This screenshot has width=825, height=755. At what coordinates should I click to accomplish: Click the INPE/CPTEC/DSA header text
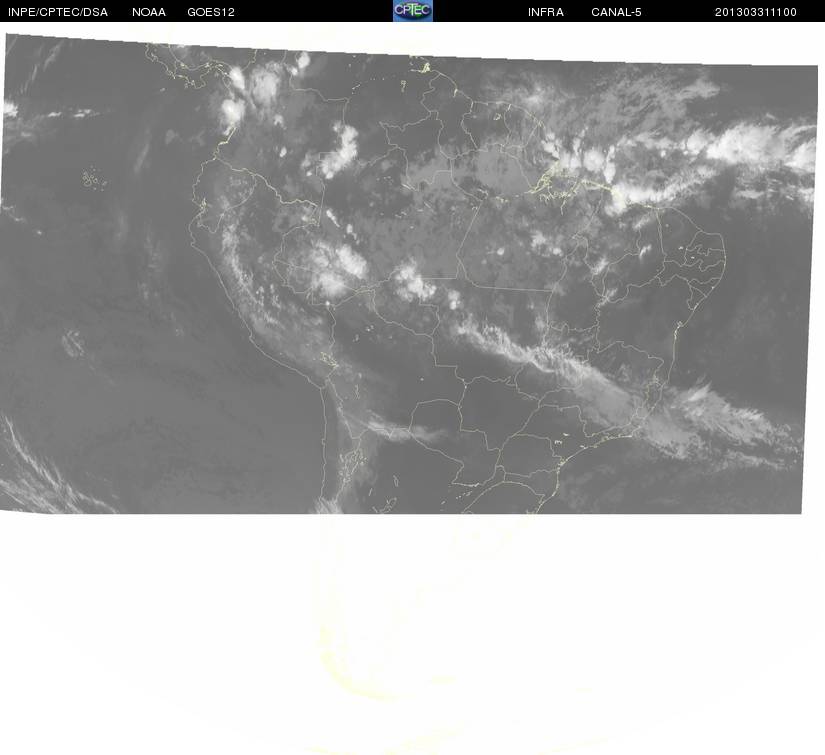(58, 12)
